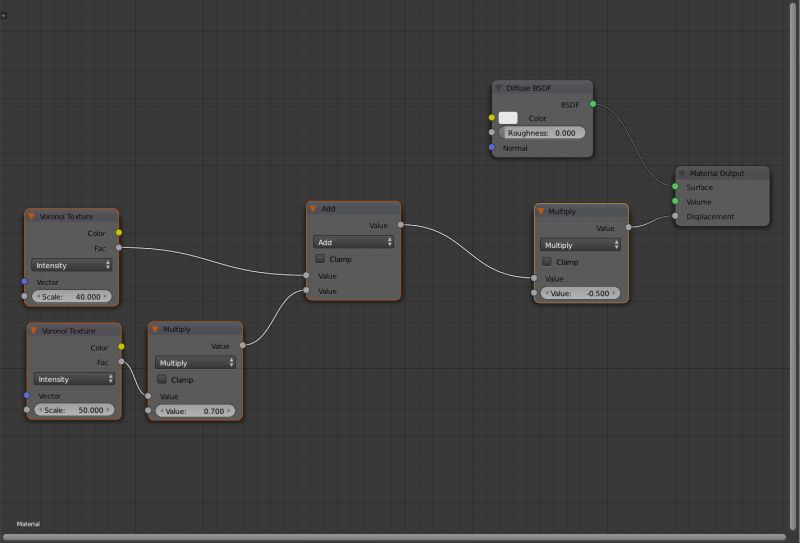Click increase arrow on the Value -0.500 field
This screenshot has width=800, height=543.
pyautogui.click(x=614, y=293)
